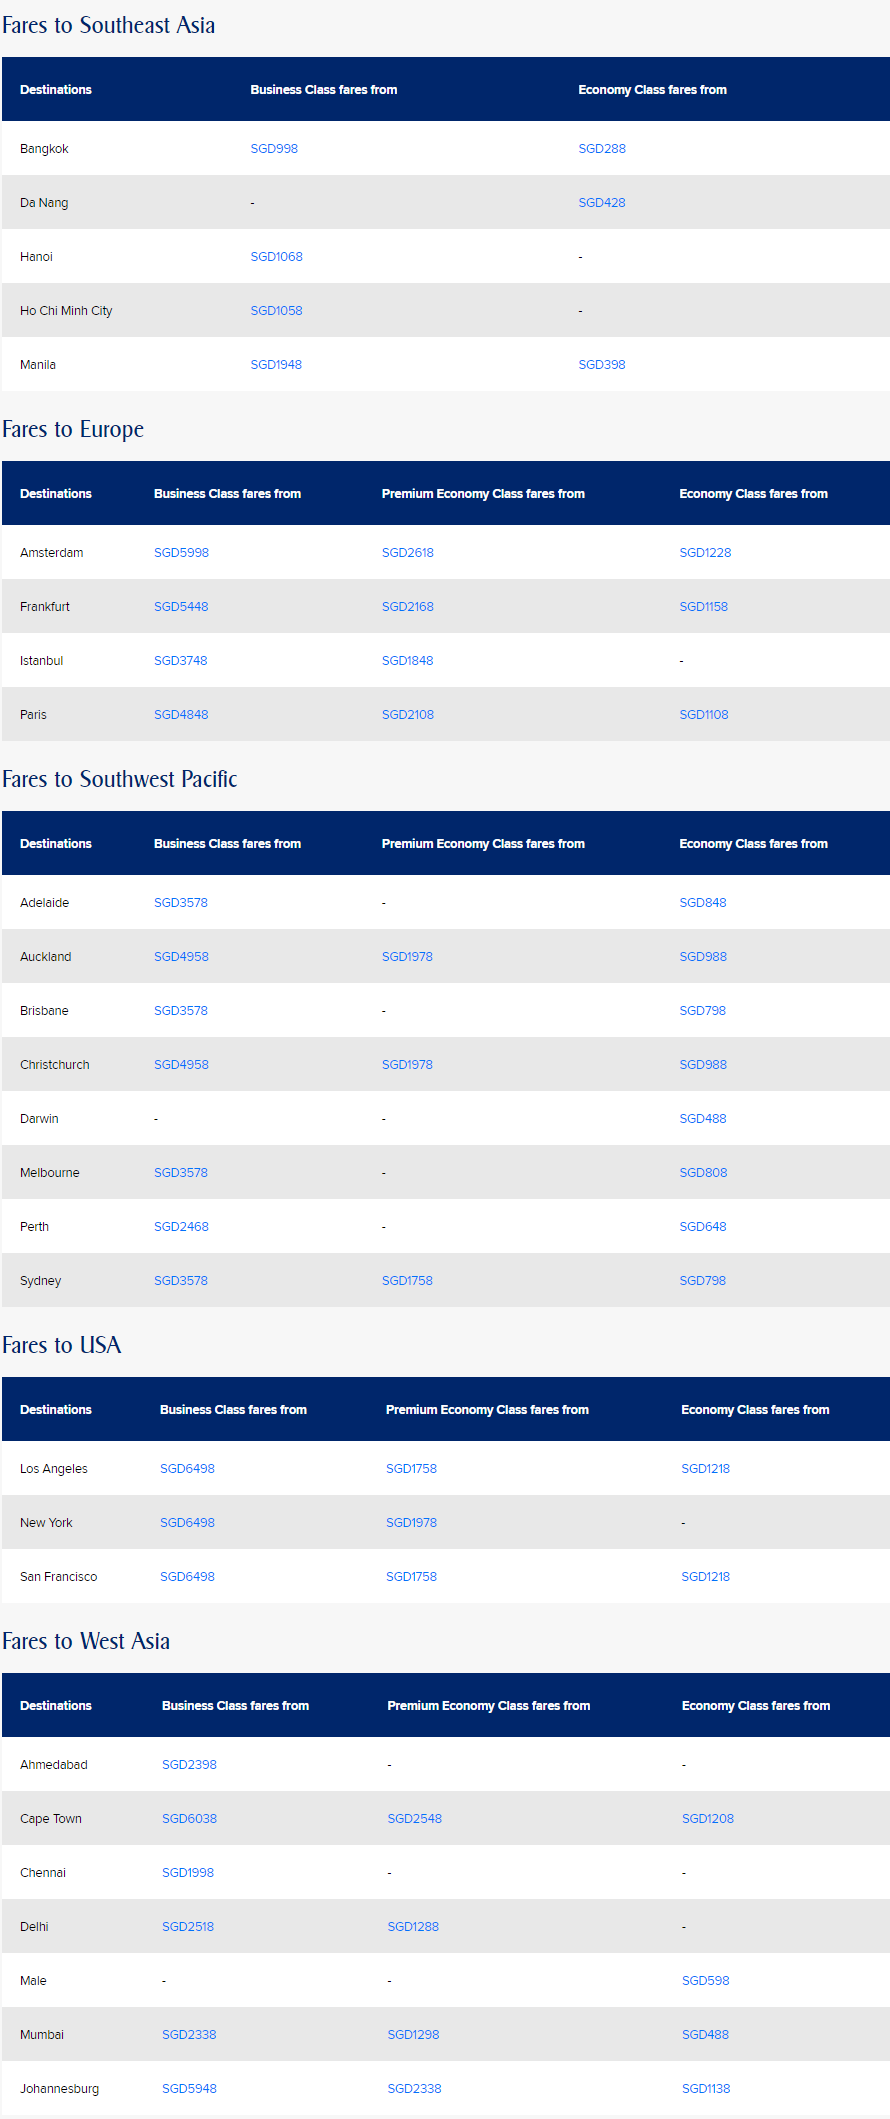This screenshot has width=890, height=2119.
Task: Open Johannesburg Economy fare SGD1138
Action: tap(706, 2089)
